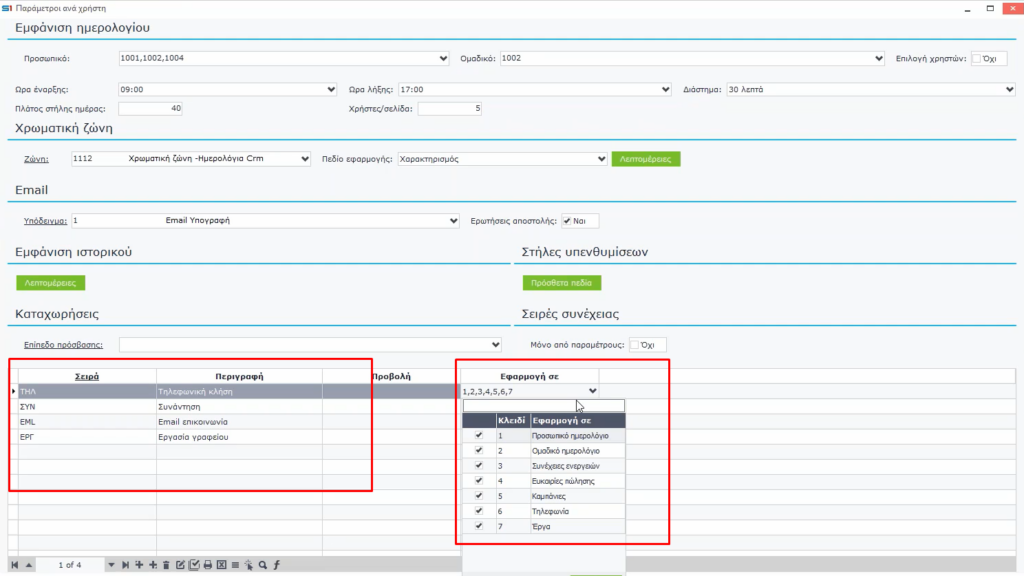Uncheck Ομαδικό ημερολόγιο option
Screen dimensions: 1024x576
coord(479,451)
